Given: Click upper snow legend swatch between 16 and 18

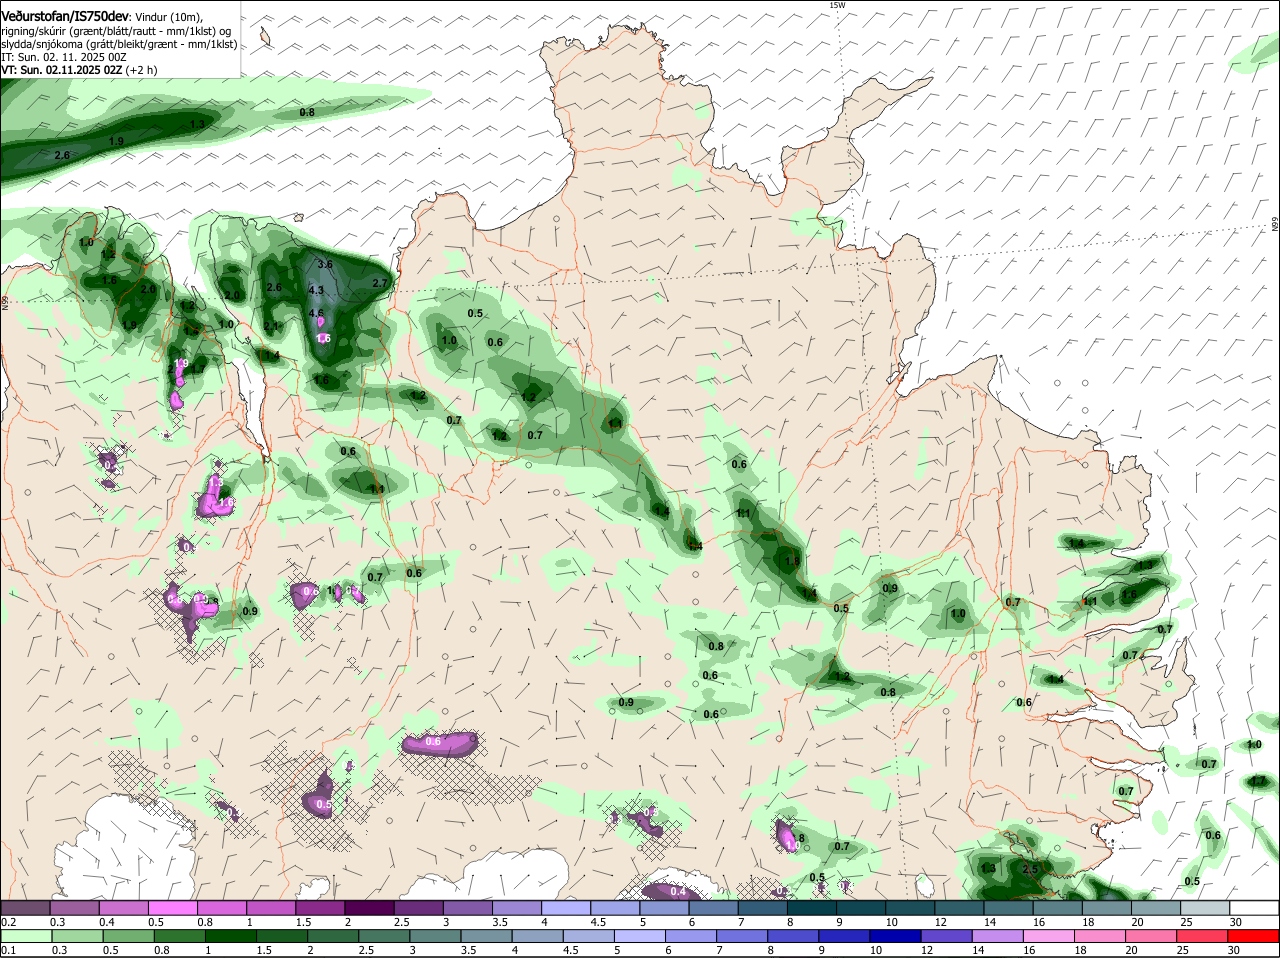Looking at the screenshot, I should click(x=1059, y=907).
